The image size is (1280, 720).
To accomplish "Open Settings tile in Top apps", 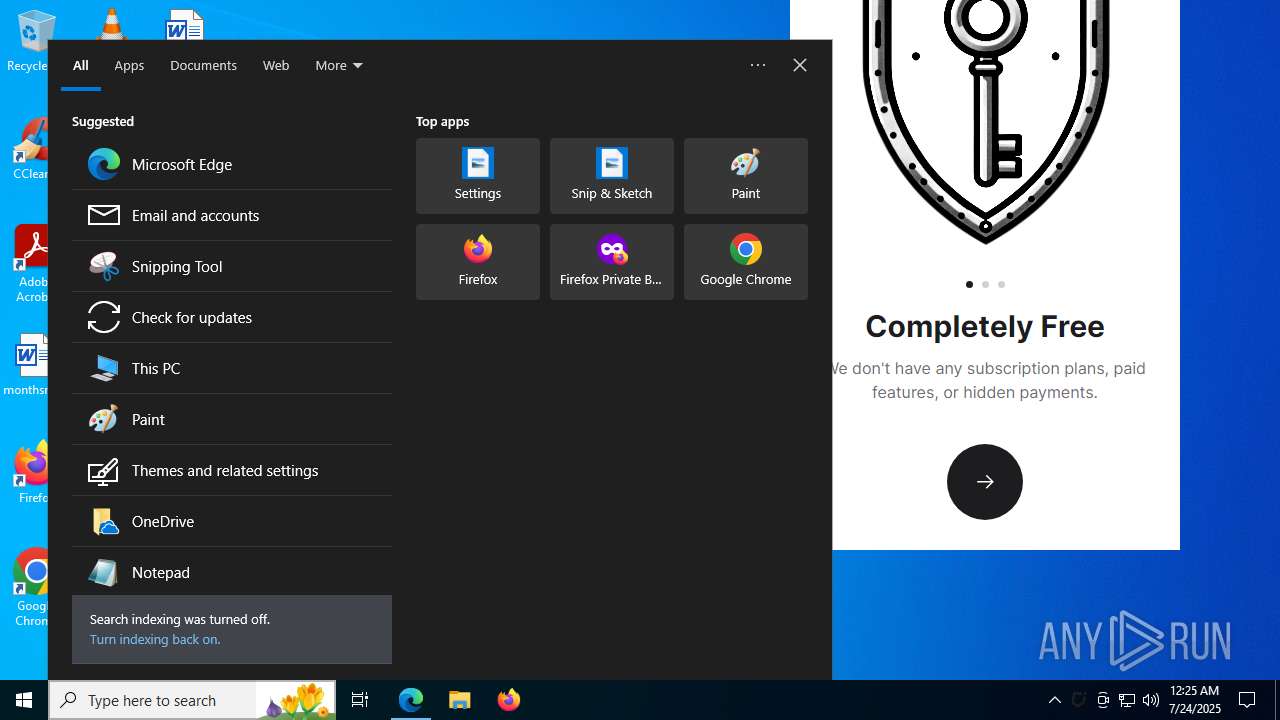I will pyautogui.click(x=478, y=176).
